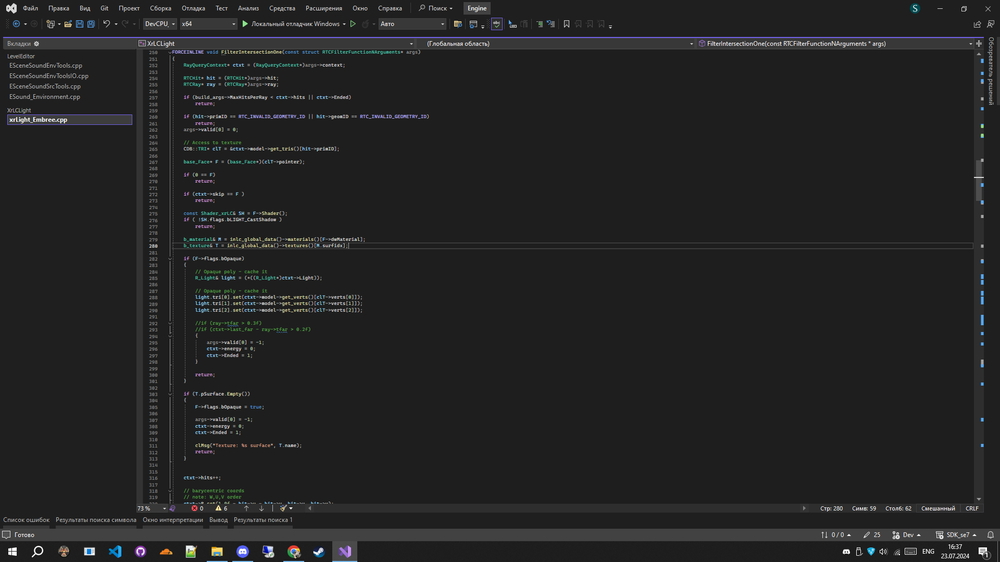Open the DevCPU configuration dropdown
The height and width of the screenshot is (562, 1000).
[159, 23]
